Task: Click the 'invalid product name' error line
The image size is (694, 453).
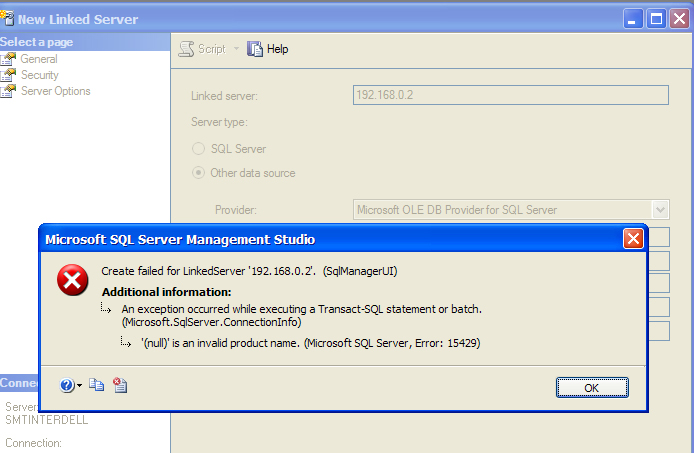Action: [x=311, y=343]
